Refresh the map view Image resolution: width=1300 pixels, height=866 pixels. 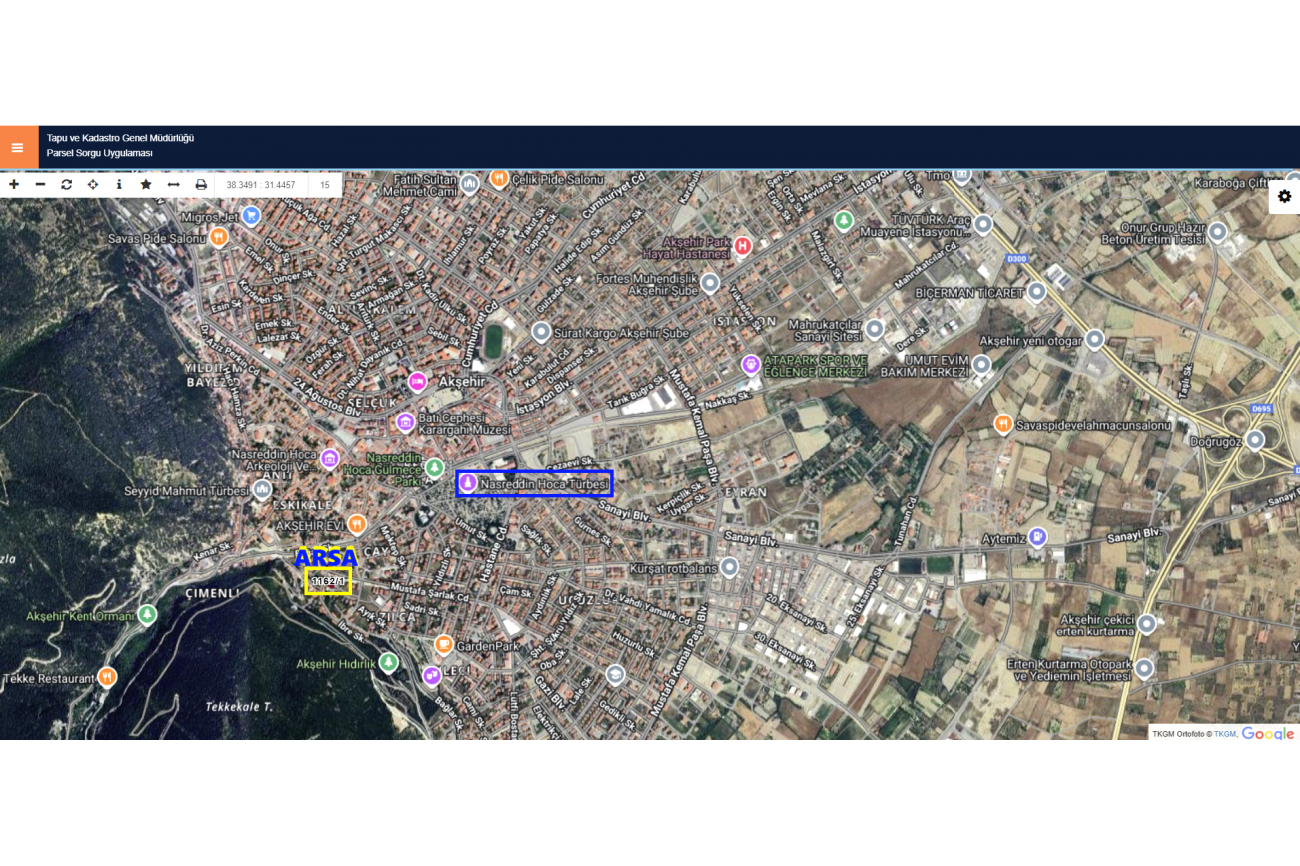pos(66,185)
